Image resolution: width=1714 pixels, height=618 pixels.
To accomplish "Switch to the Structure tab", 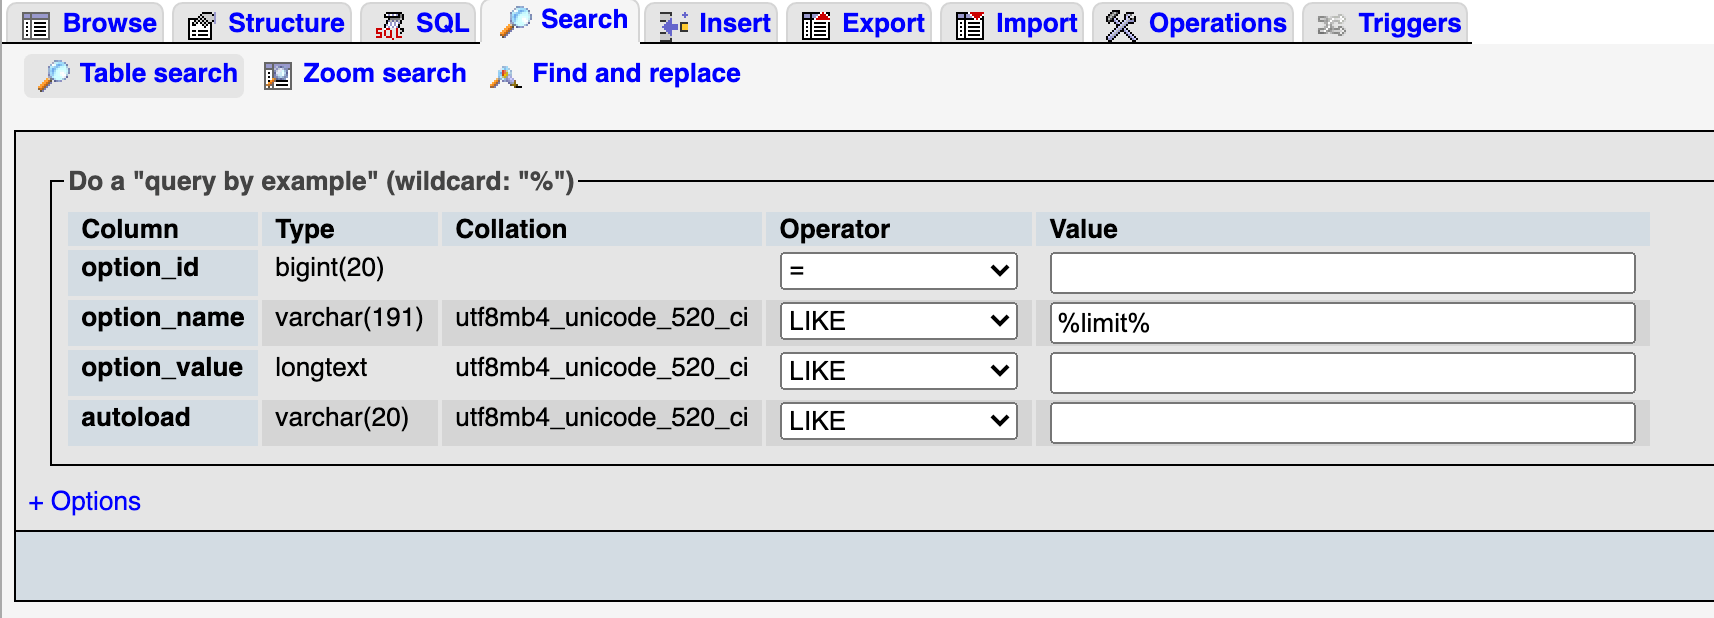I will 262,24.
